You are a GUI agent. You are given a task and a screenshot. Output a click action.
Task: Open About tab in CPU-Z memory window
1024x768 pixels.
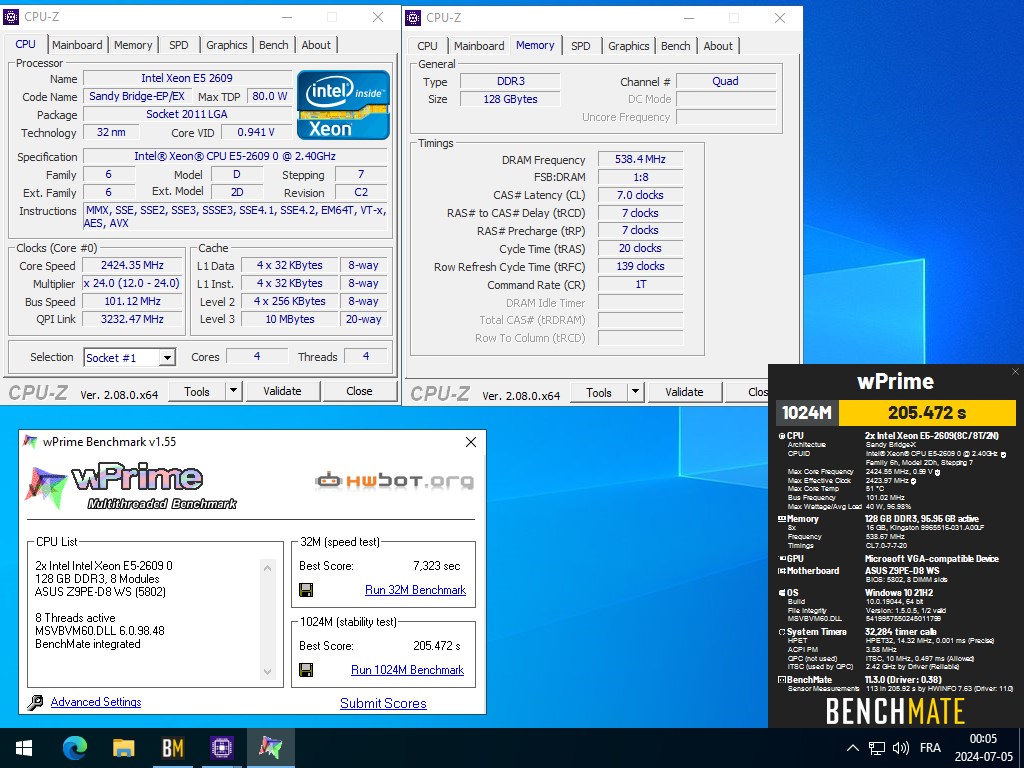(x=718, y=46)
